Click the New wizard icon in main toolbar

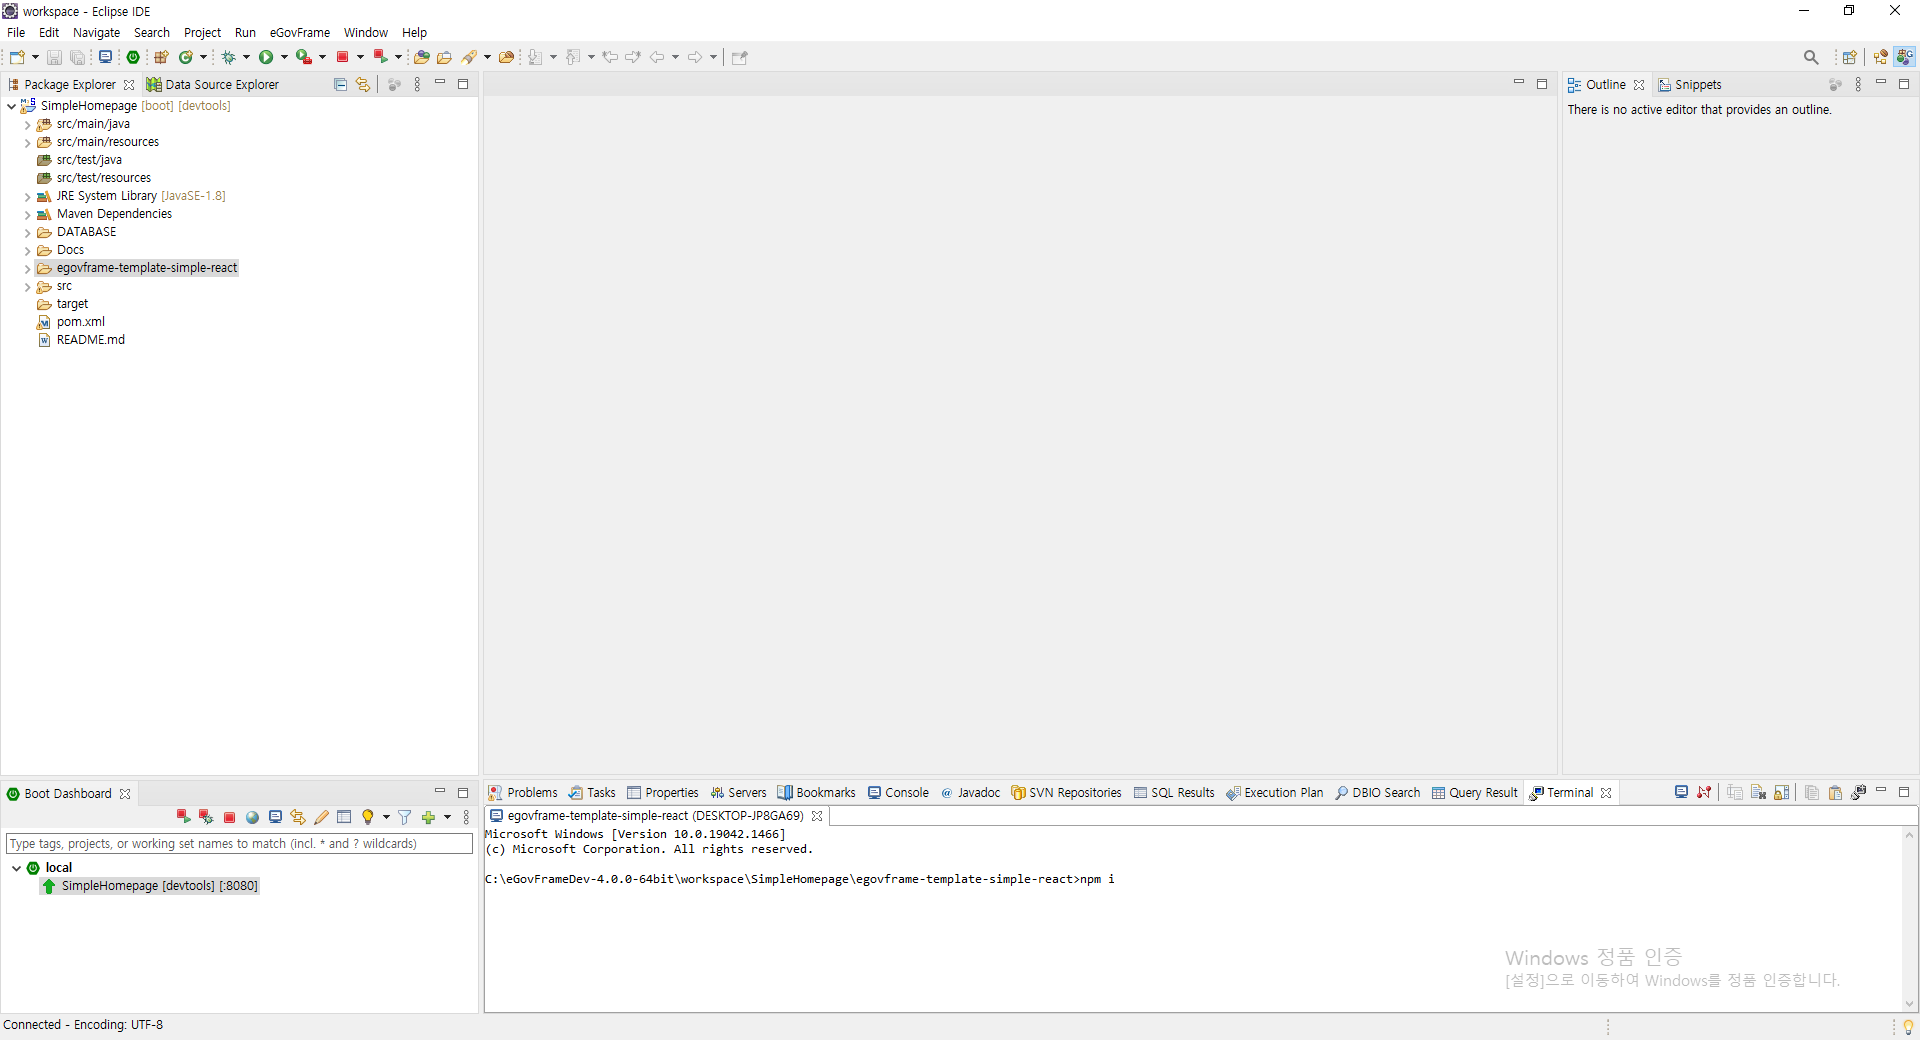pos(17,57)
